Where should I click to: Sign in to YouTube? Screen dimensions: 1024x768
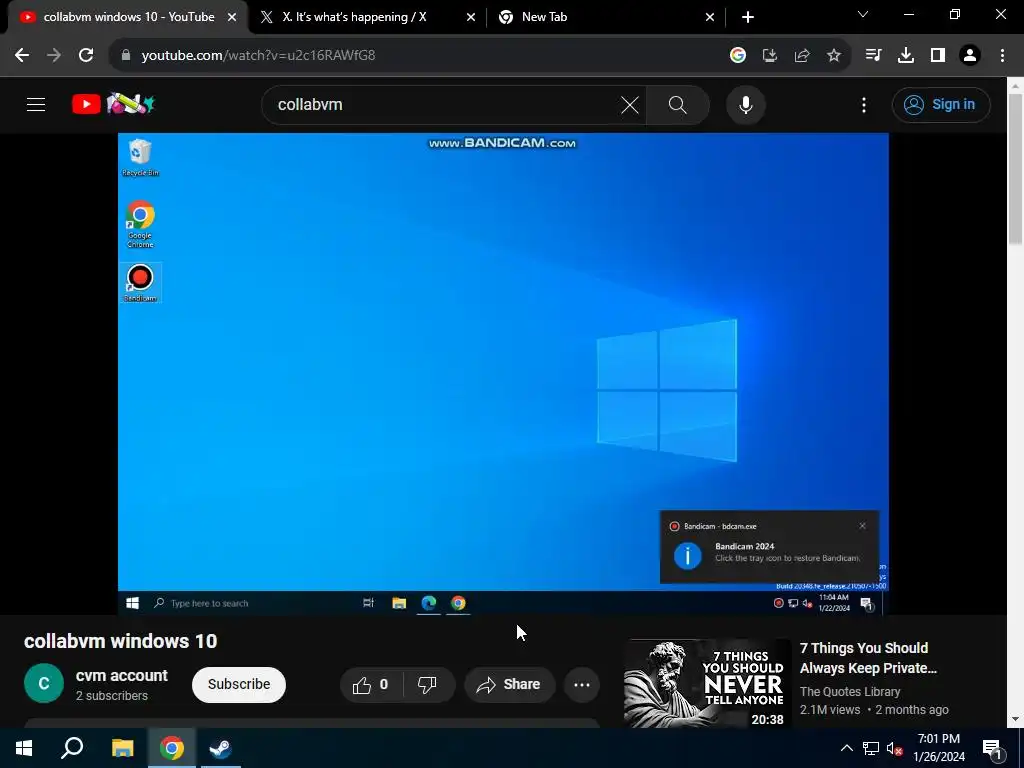(x=941, y=104)
